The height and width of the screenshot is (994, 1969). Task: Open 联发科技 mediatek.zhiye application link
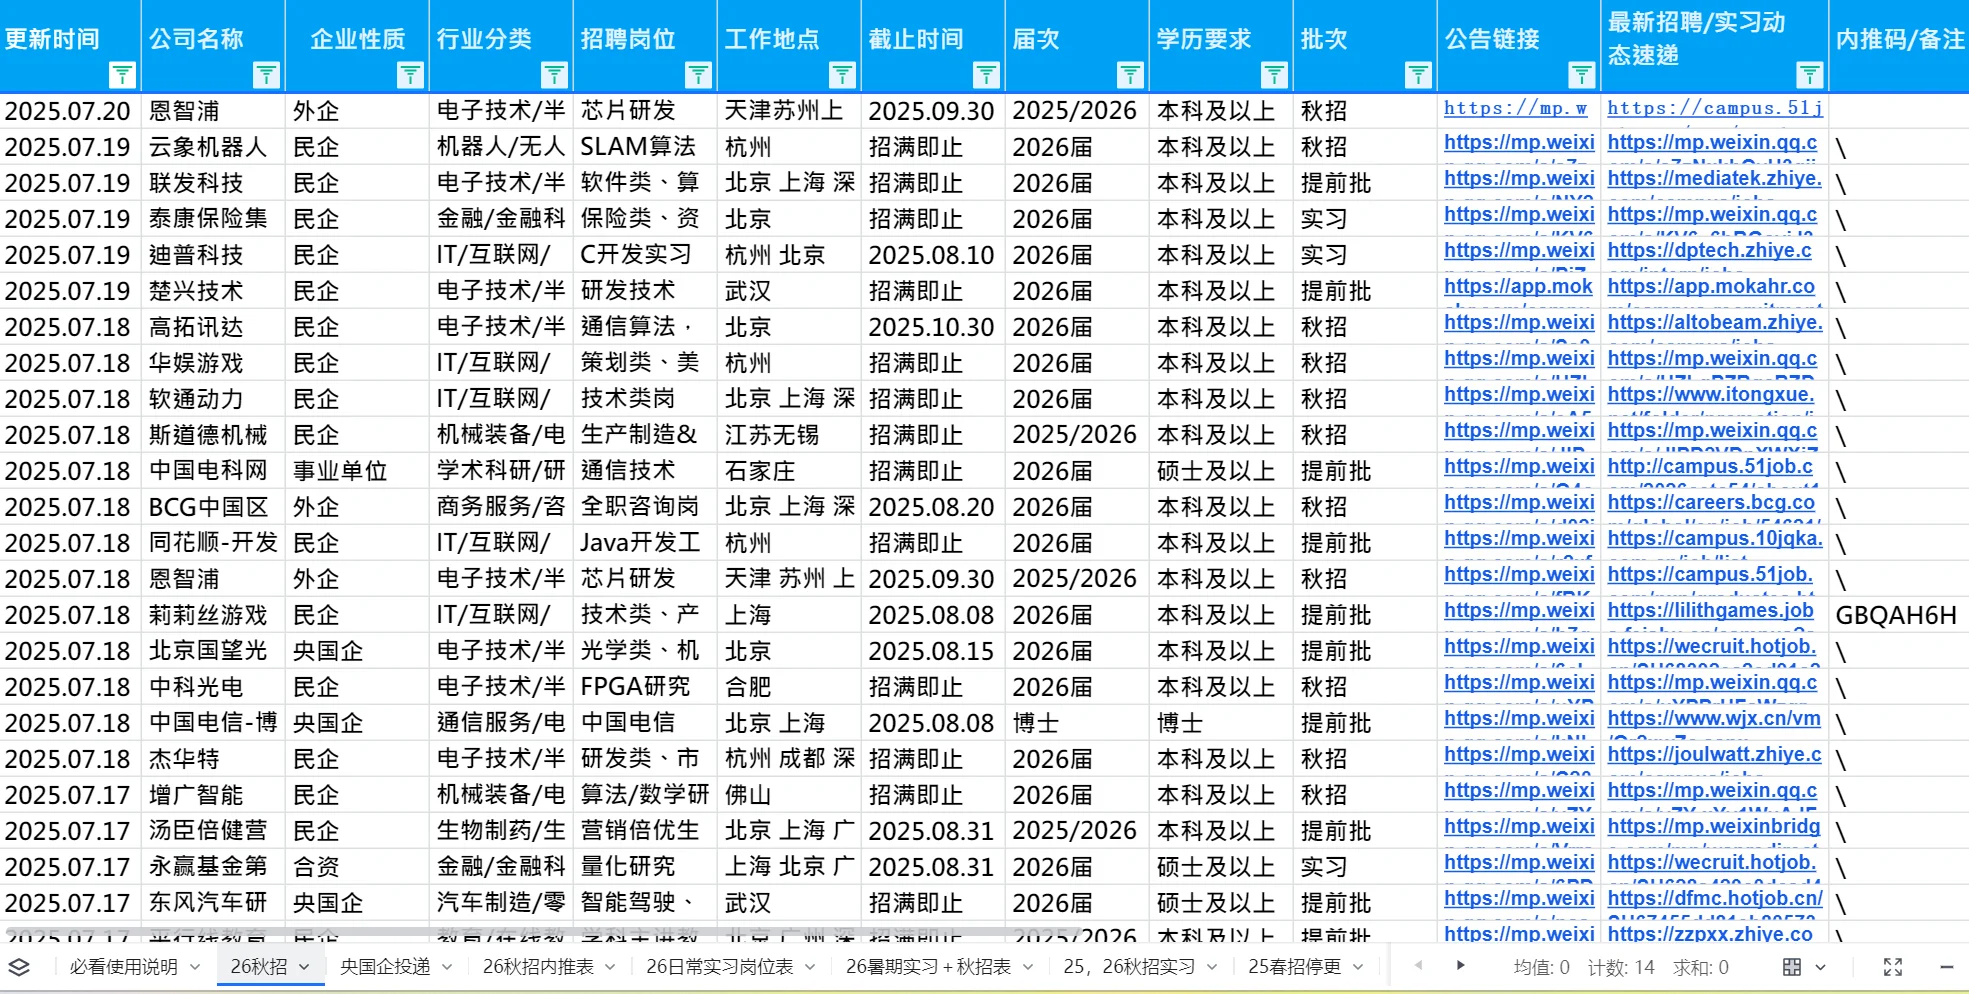[1714, 178]
